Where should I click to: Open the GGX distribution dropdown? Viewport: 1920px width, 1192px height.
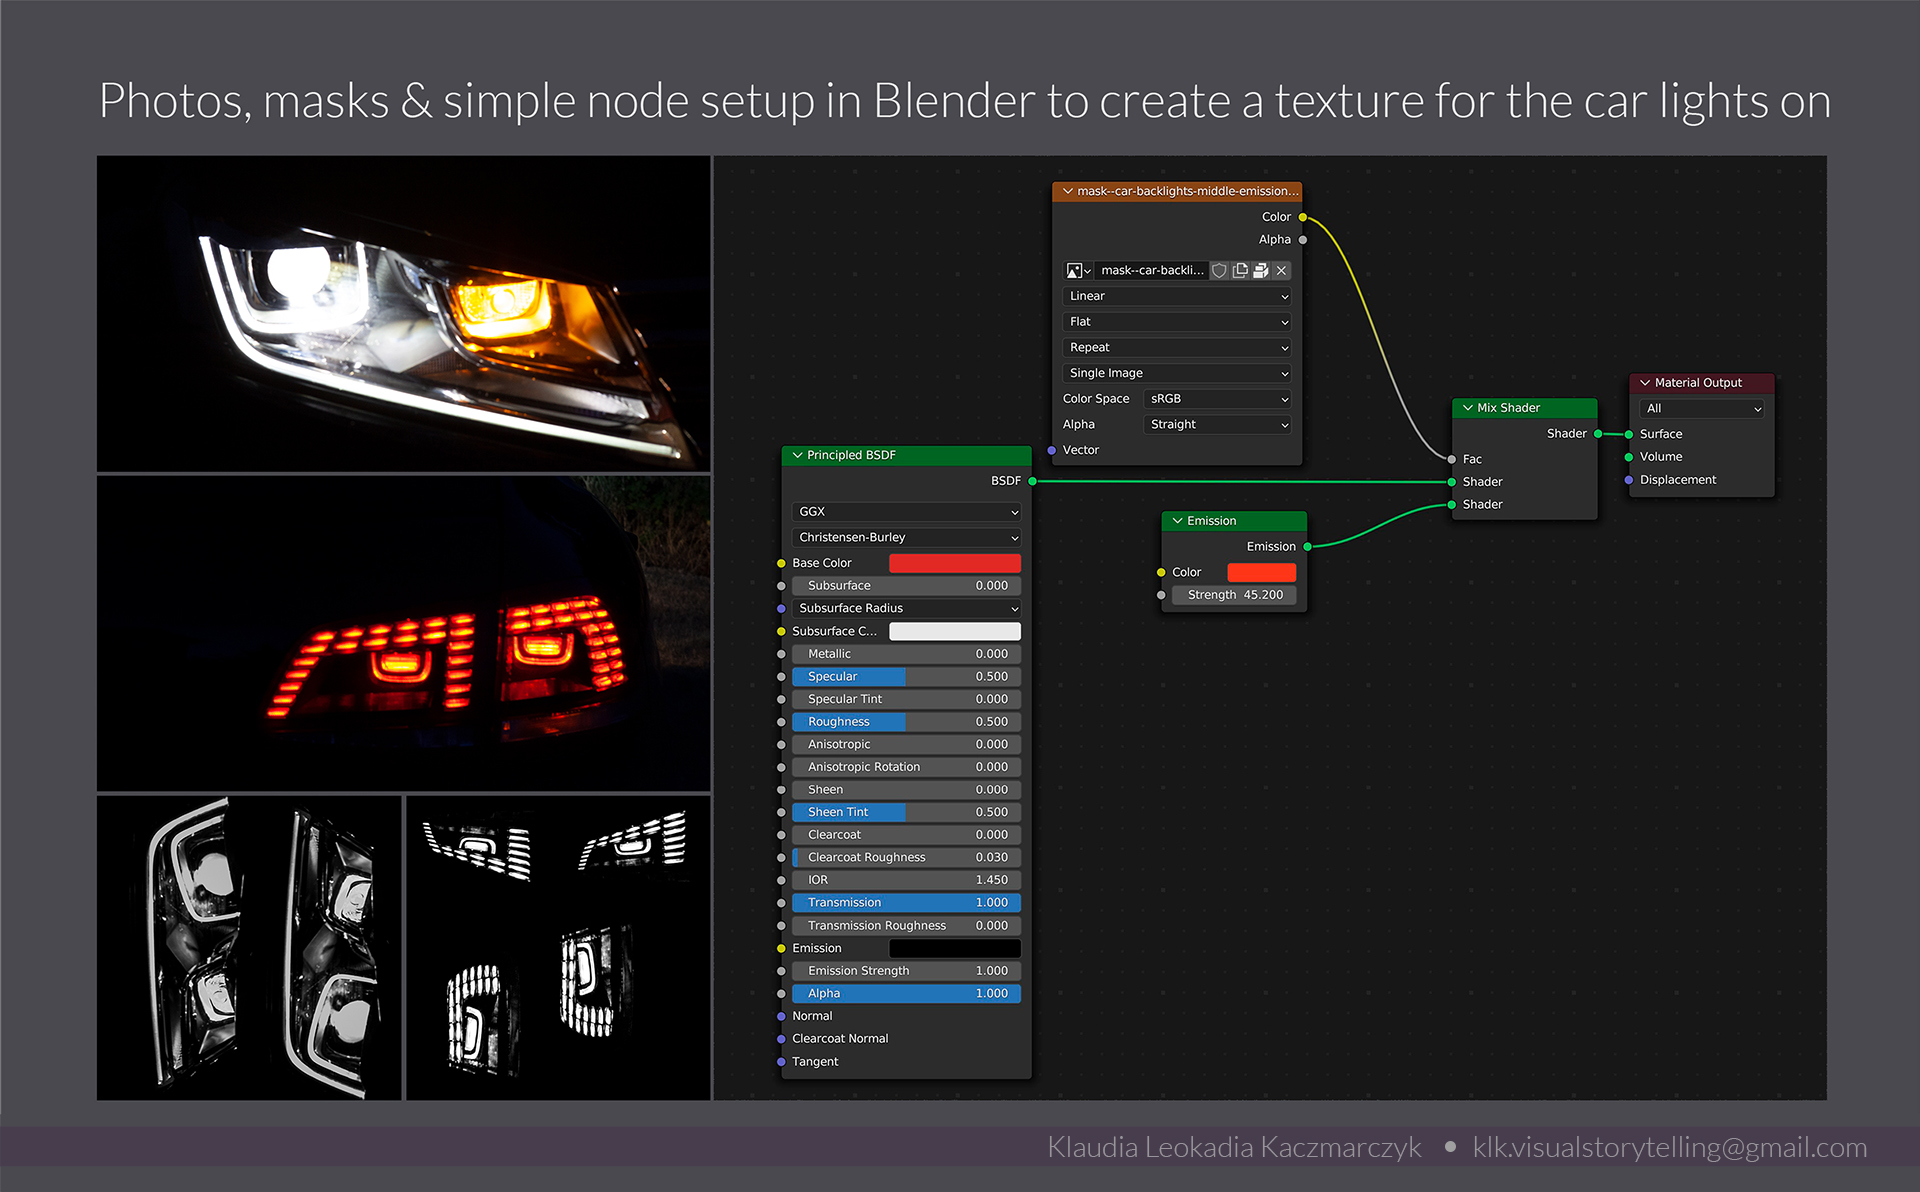tap(906, 512)
